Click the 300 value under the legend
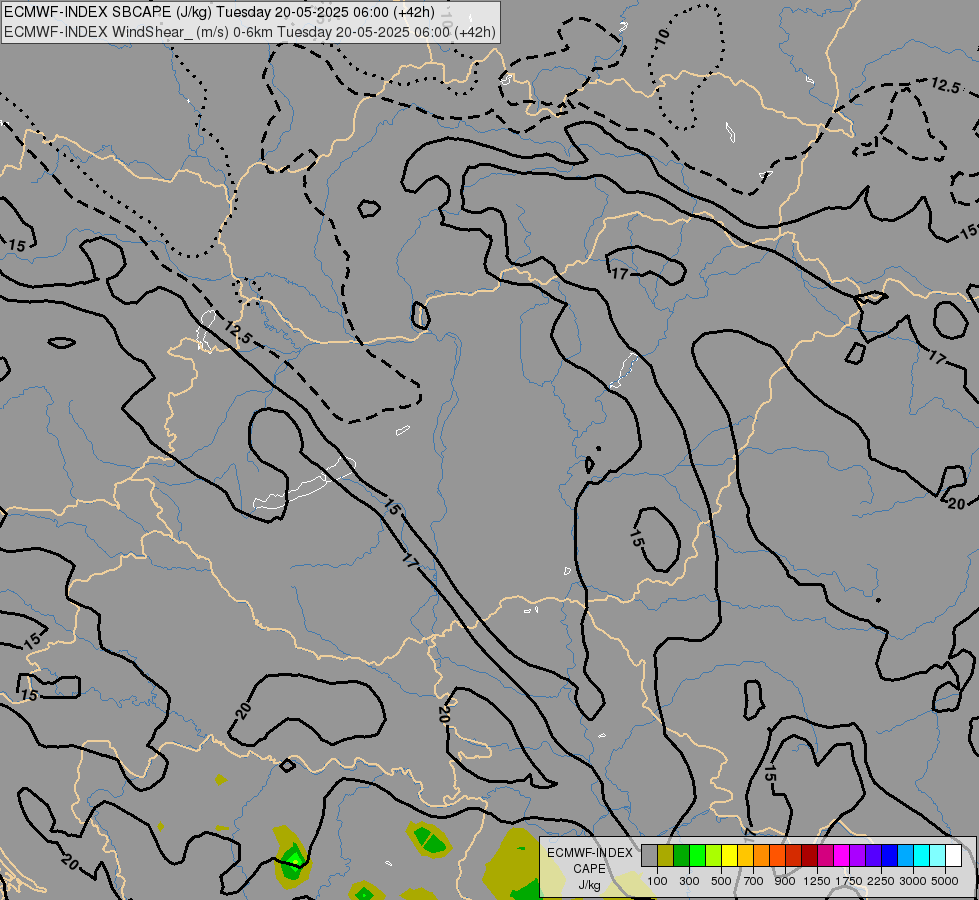 [x=689, y=881]
